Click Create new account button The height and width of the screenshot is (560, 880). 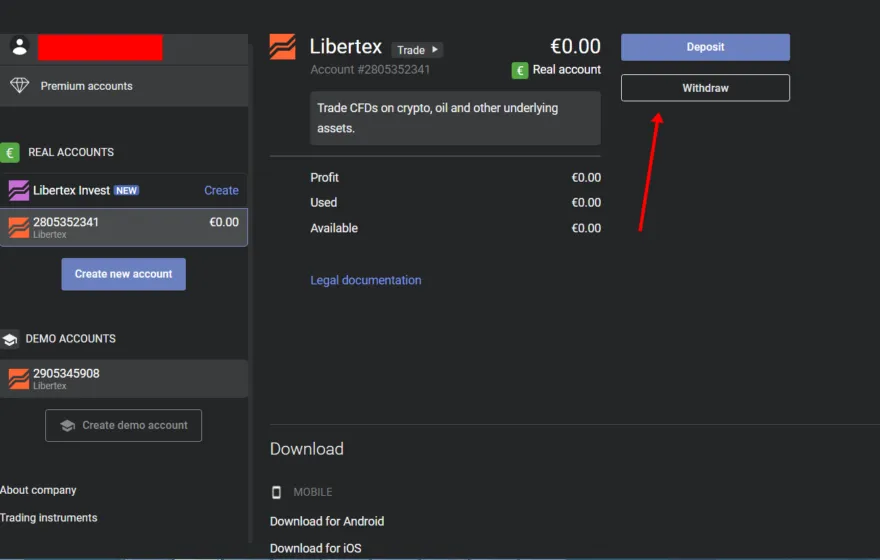click(123, 274)
